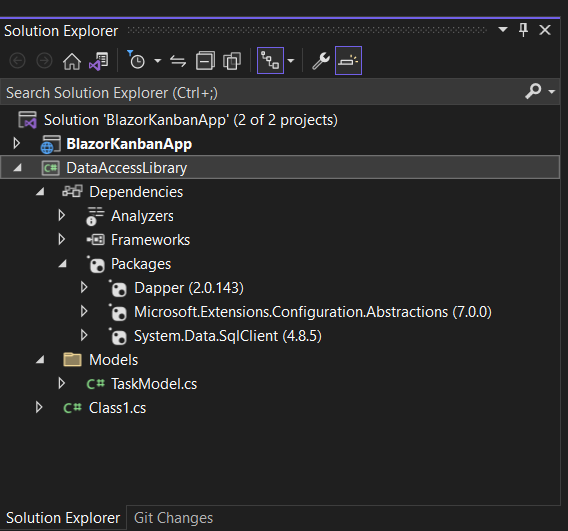Expand the Frameworks node
Image resolution: width=568 pixels, height=531 pixels.
tap(62, 239)
